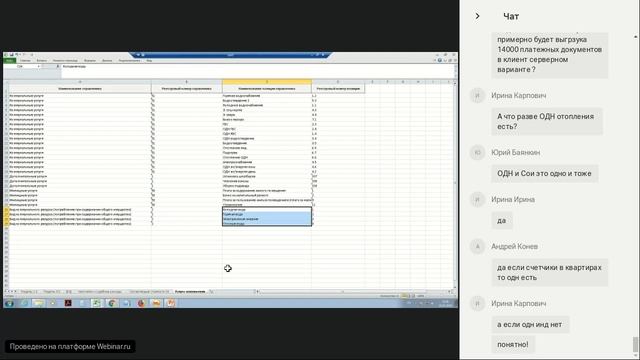Select column D header

(338, 82)
